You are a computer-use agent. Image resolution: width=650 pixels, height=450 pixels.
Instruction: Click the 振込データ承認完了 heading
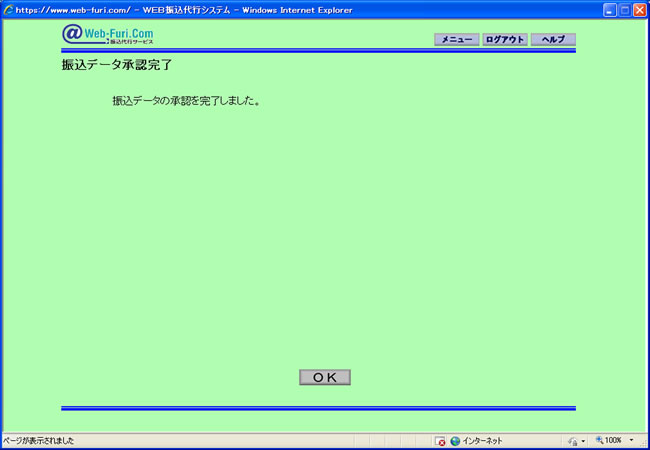tap(117, 65)
